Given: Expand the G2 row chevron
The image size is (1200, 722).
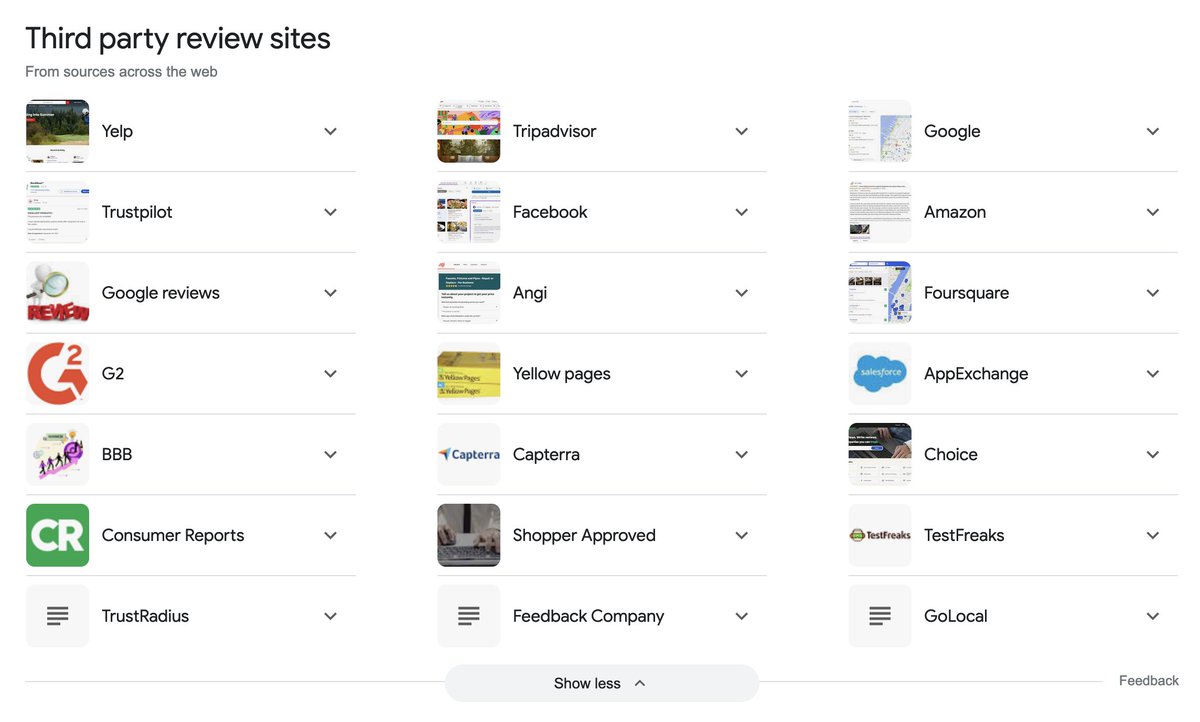Looking at the screenshot, I should coord(331,374).
